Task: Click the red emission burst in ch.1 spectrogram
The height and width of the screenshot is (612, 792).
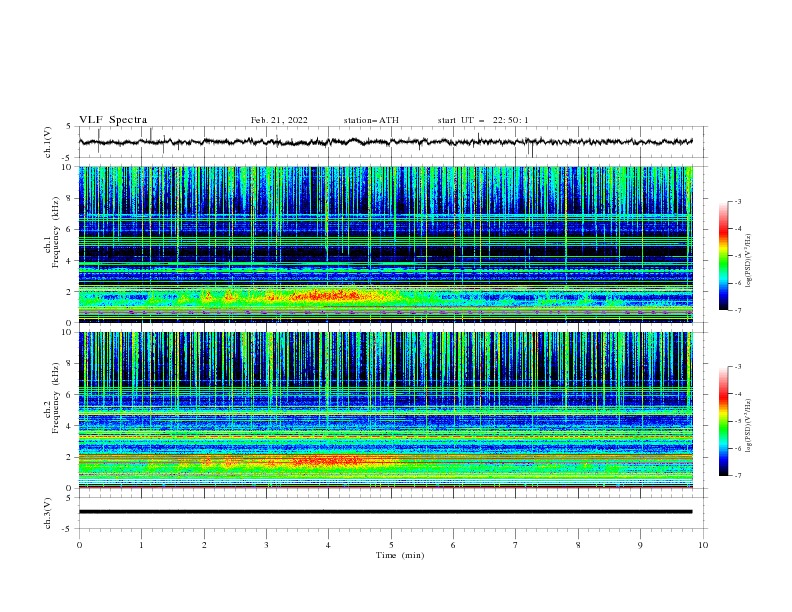Action: 326,296
